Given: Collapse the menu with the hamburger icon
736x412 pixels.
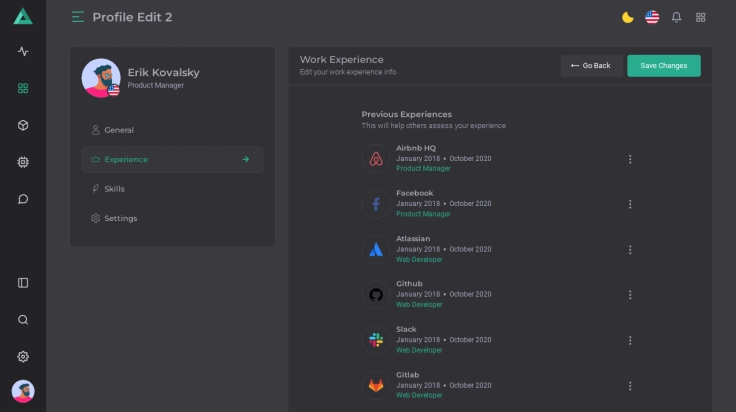Looking at the screenshot, I should tap(78, 17).
